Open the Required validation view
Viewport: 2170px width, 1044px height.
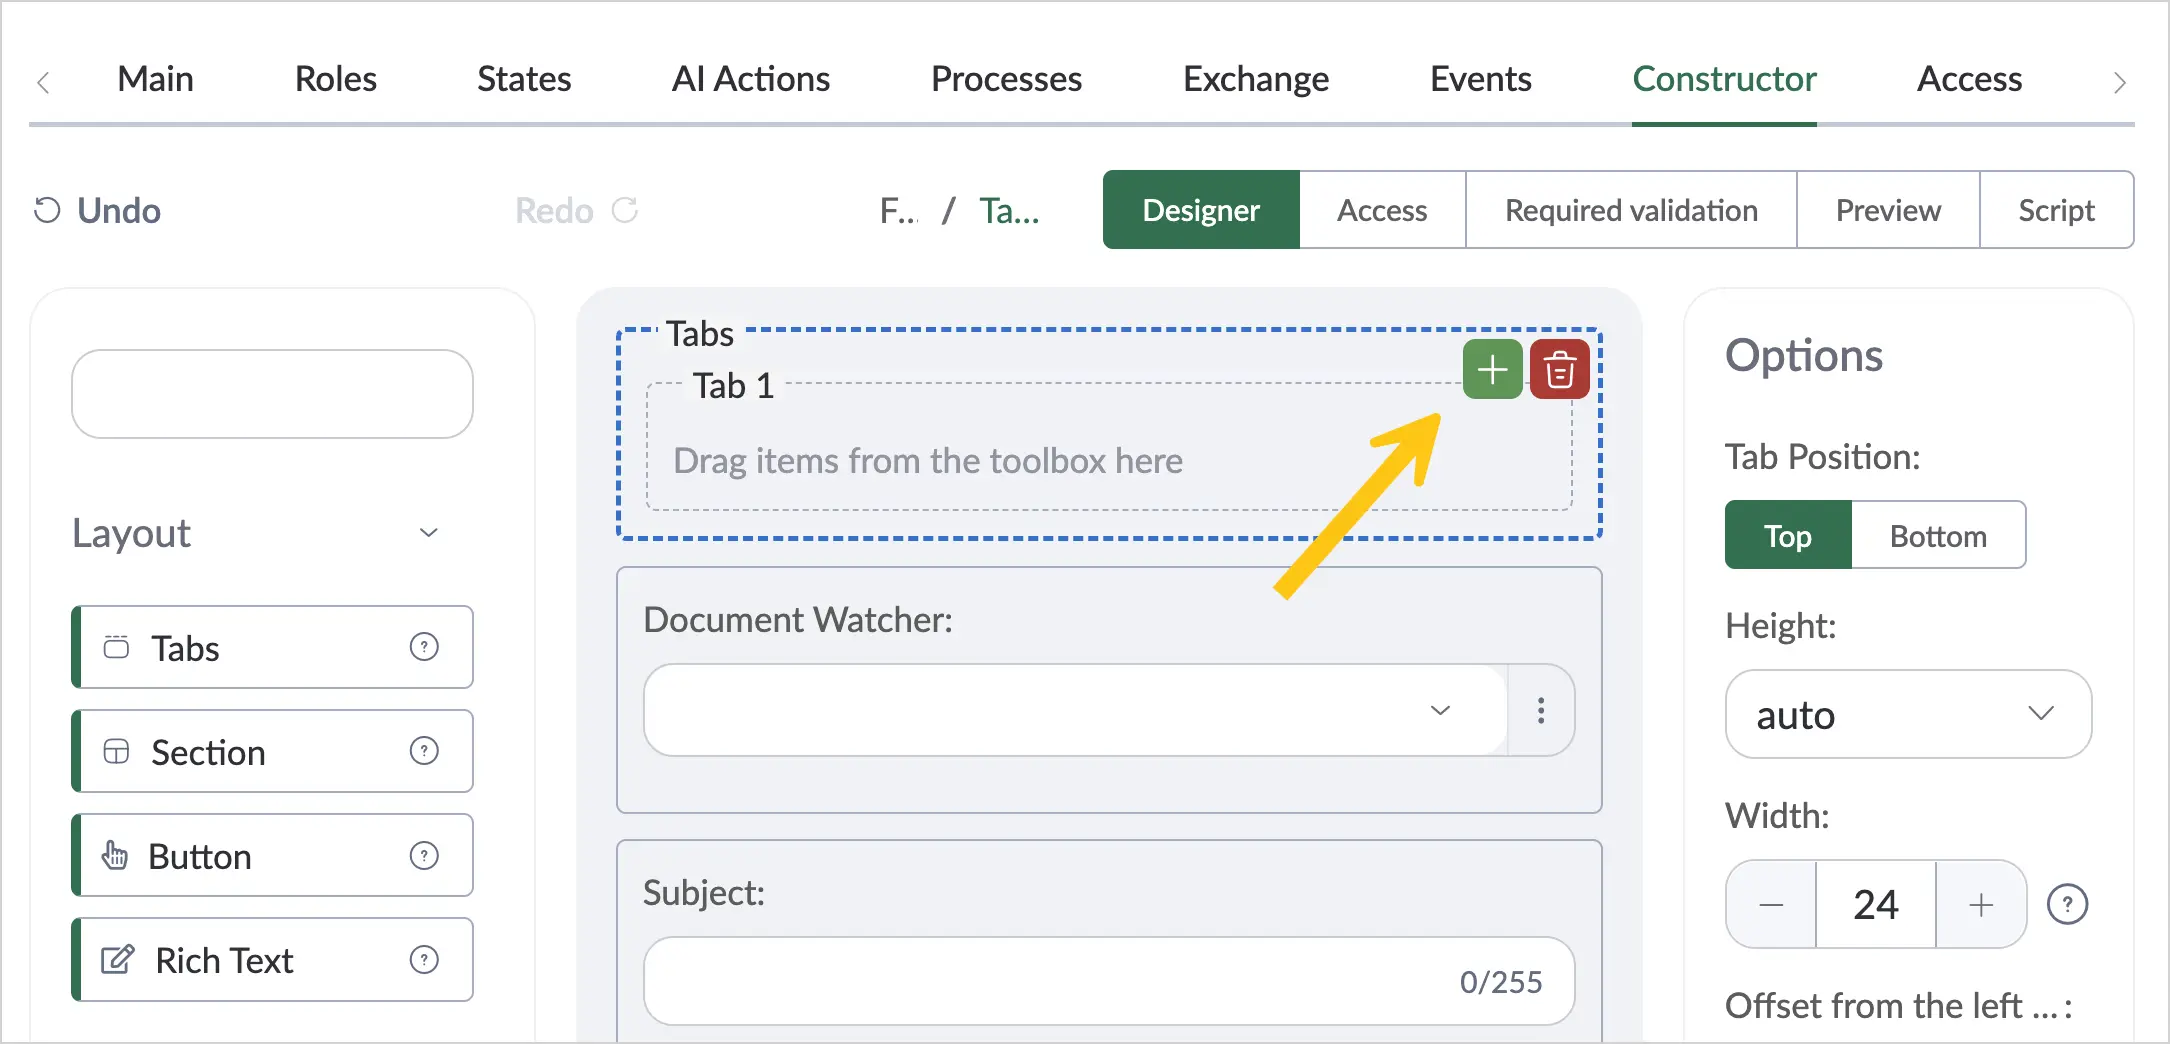click(1631, 210)
